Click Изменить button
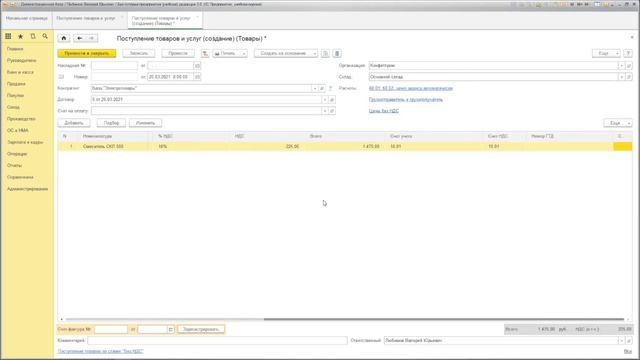The image size is (640, 360). [145, 123]
